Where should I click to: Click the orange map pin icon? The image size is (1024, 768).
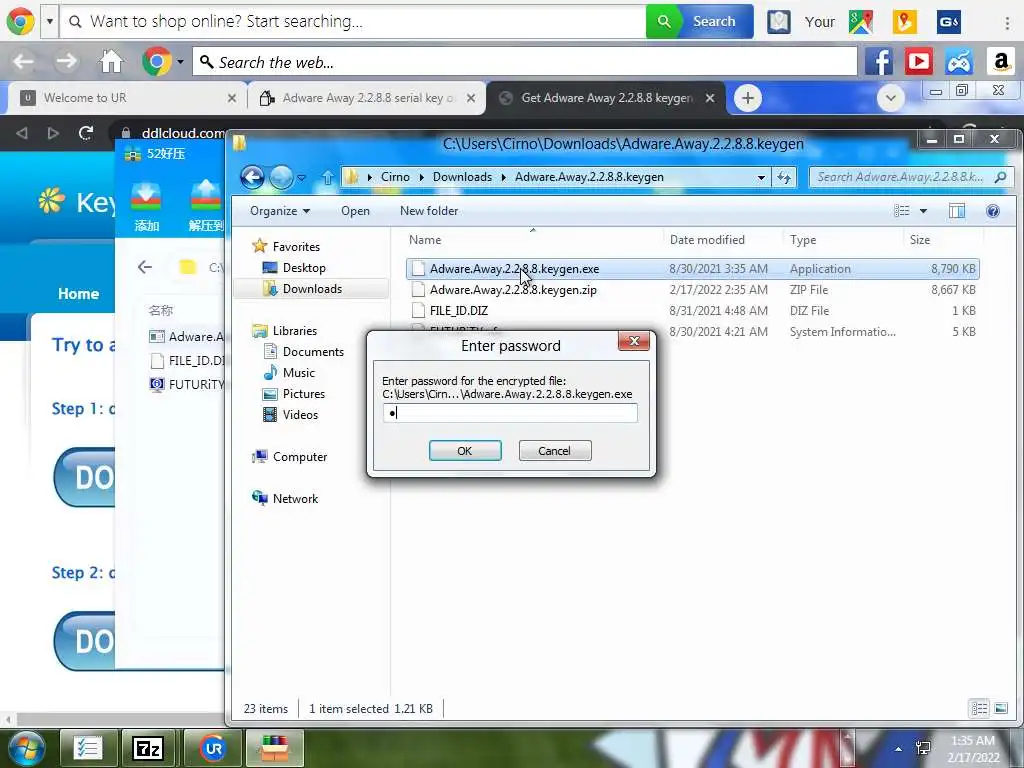904,22
